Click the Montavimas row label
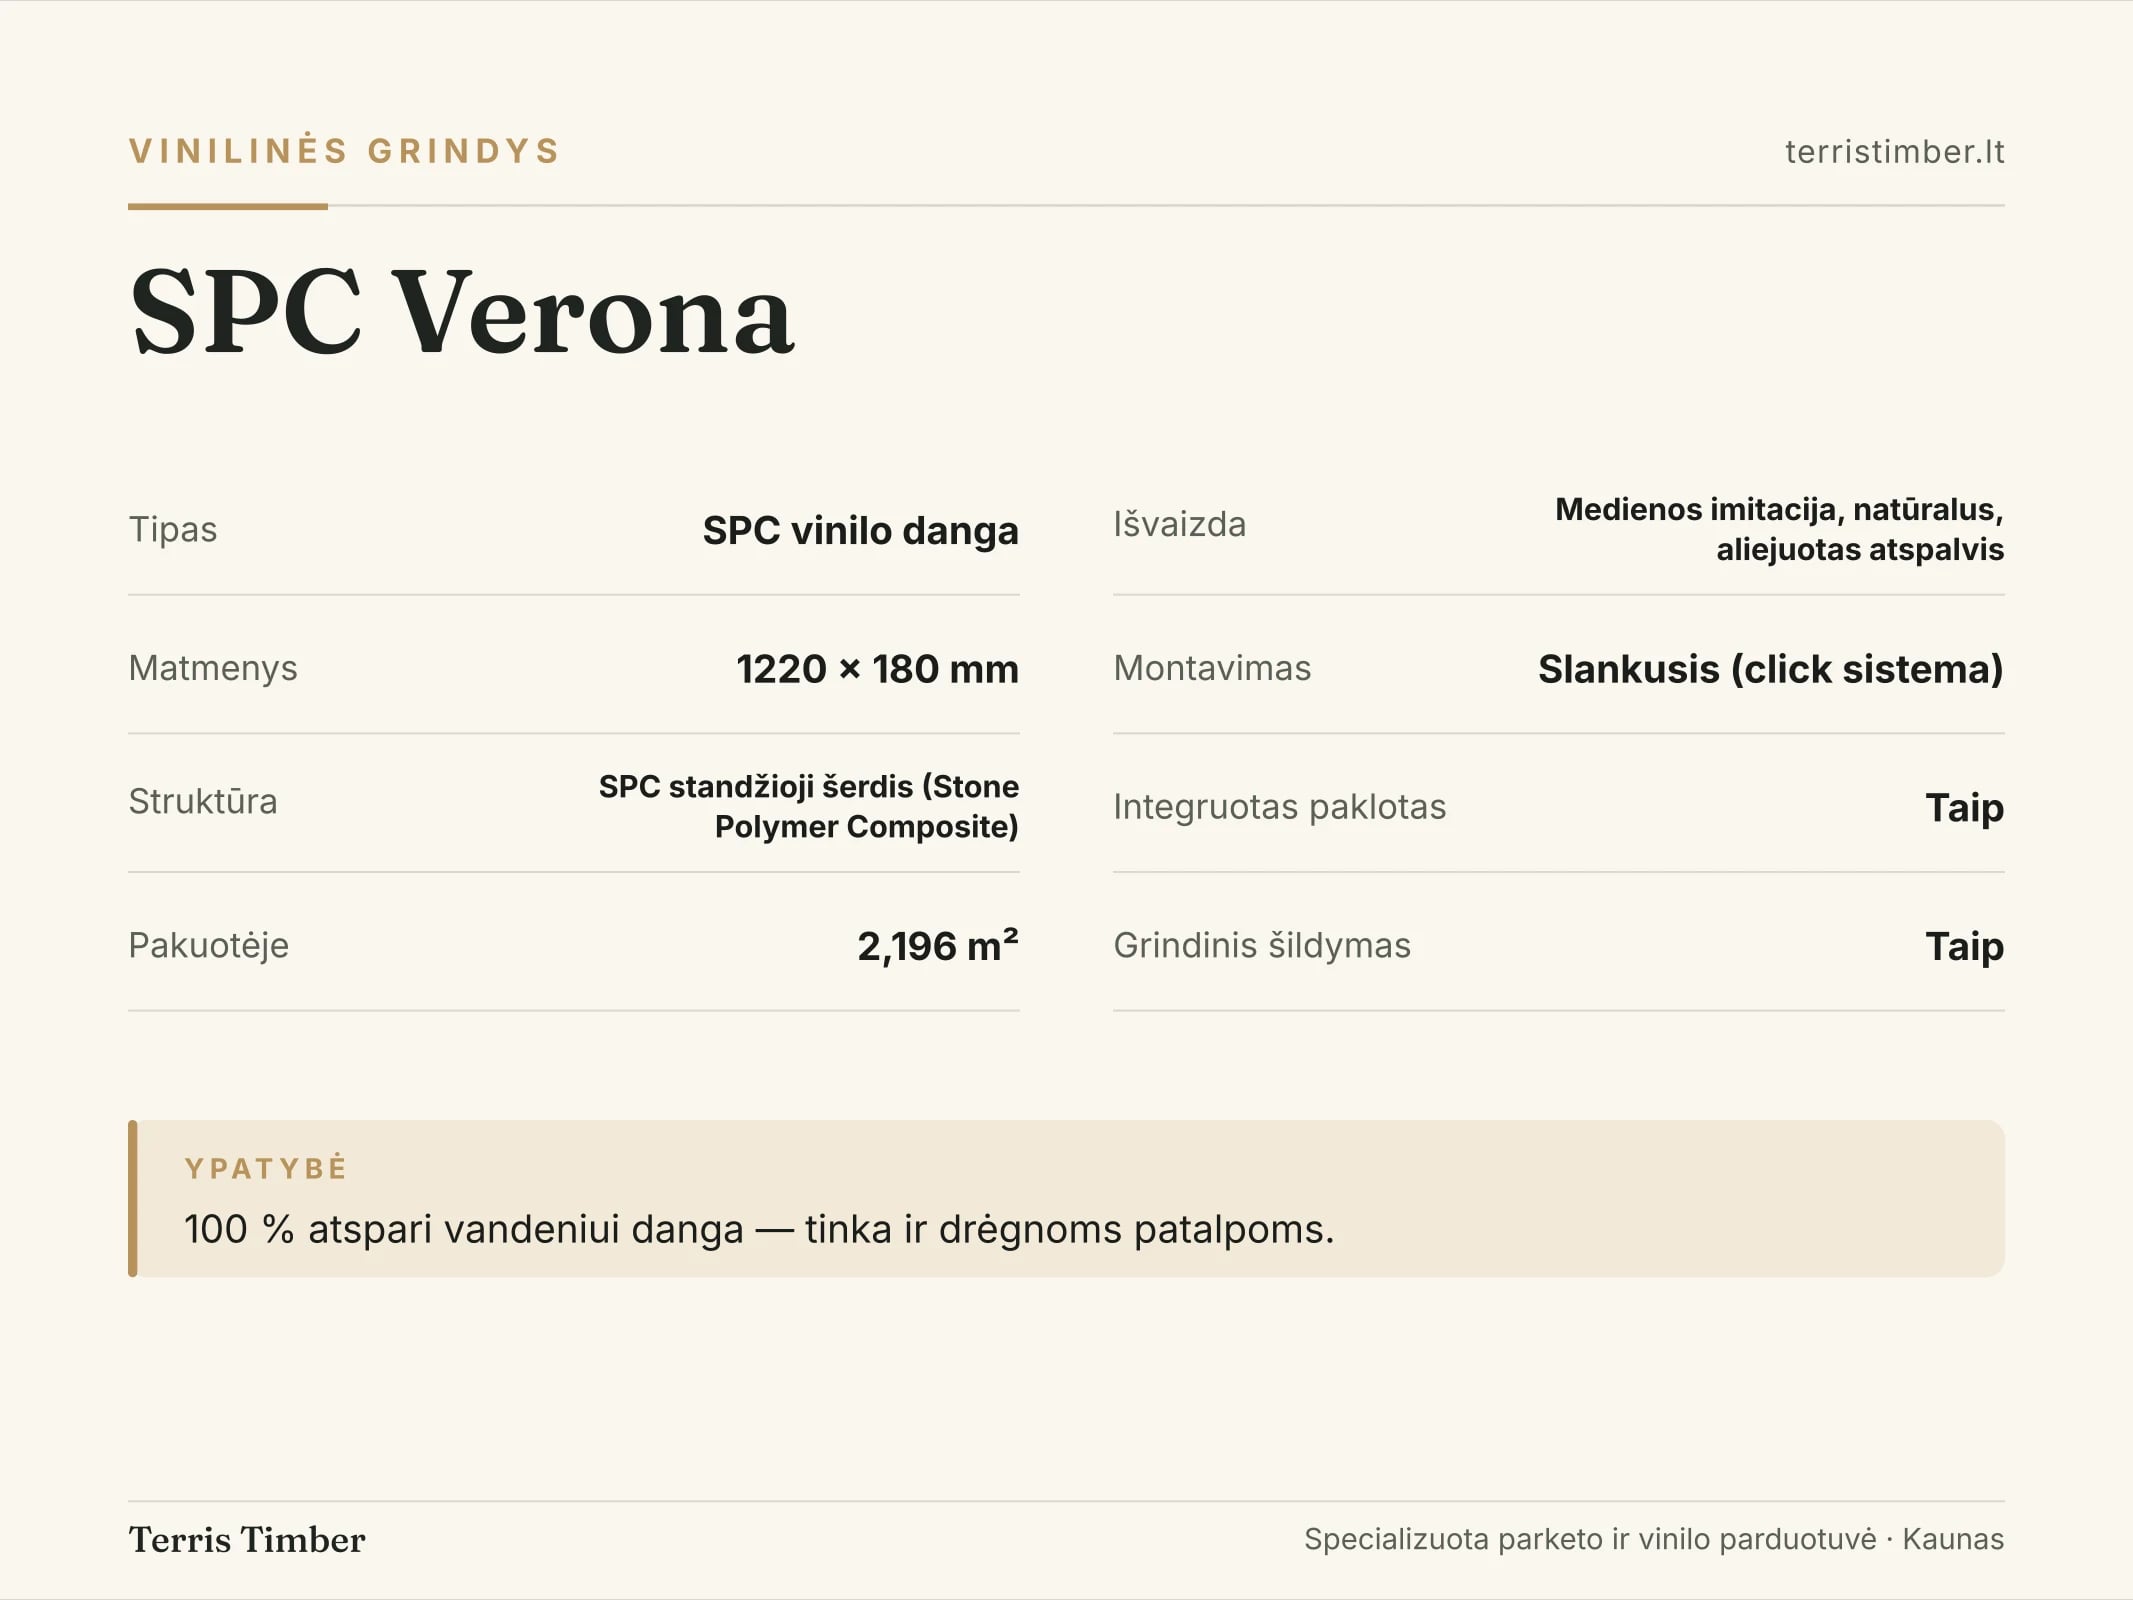The width and height of the screenshot is (2133, 1600). 1212,668
